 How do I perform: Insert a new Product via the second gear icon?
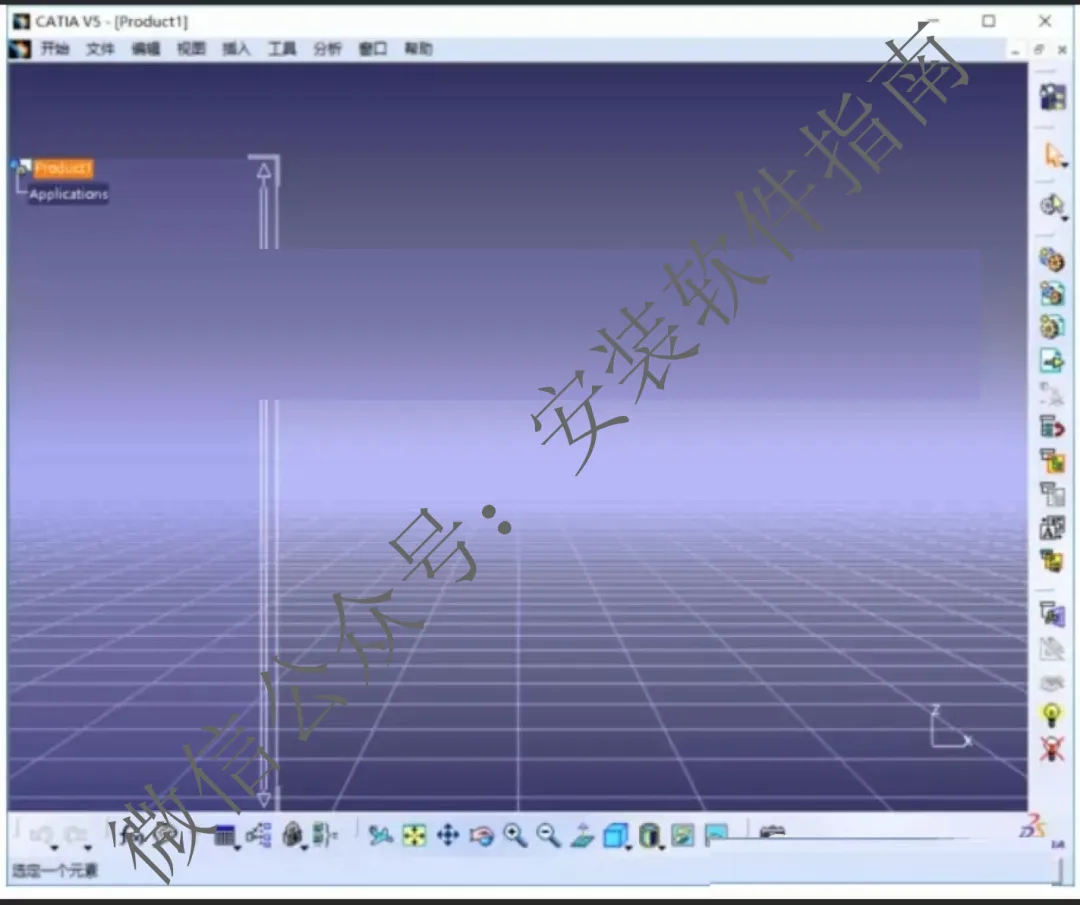pyautogui.click(x=1052, y=293)
